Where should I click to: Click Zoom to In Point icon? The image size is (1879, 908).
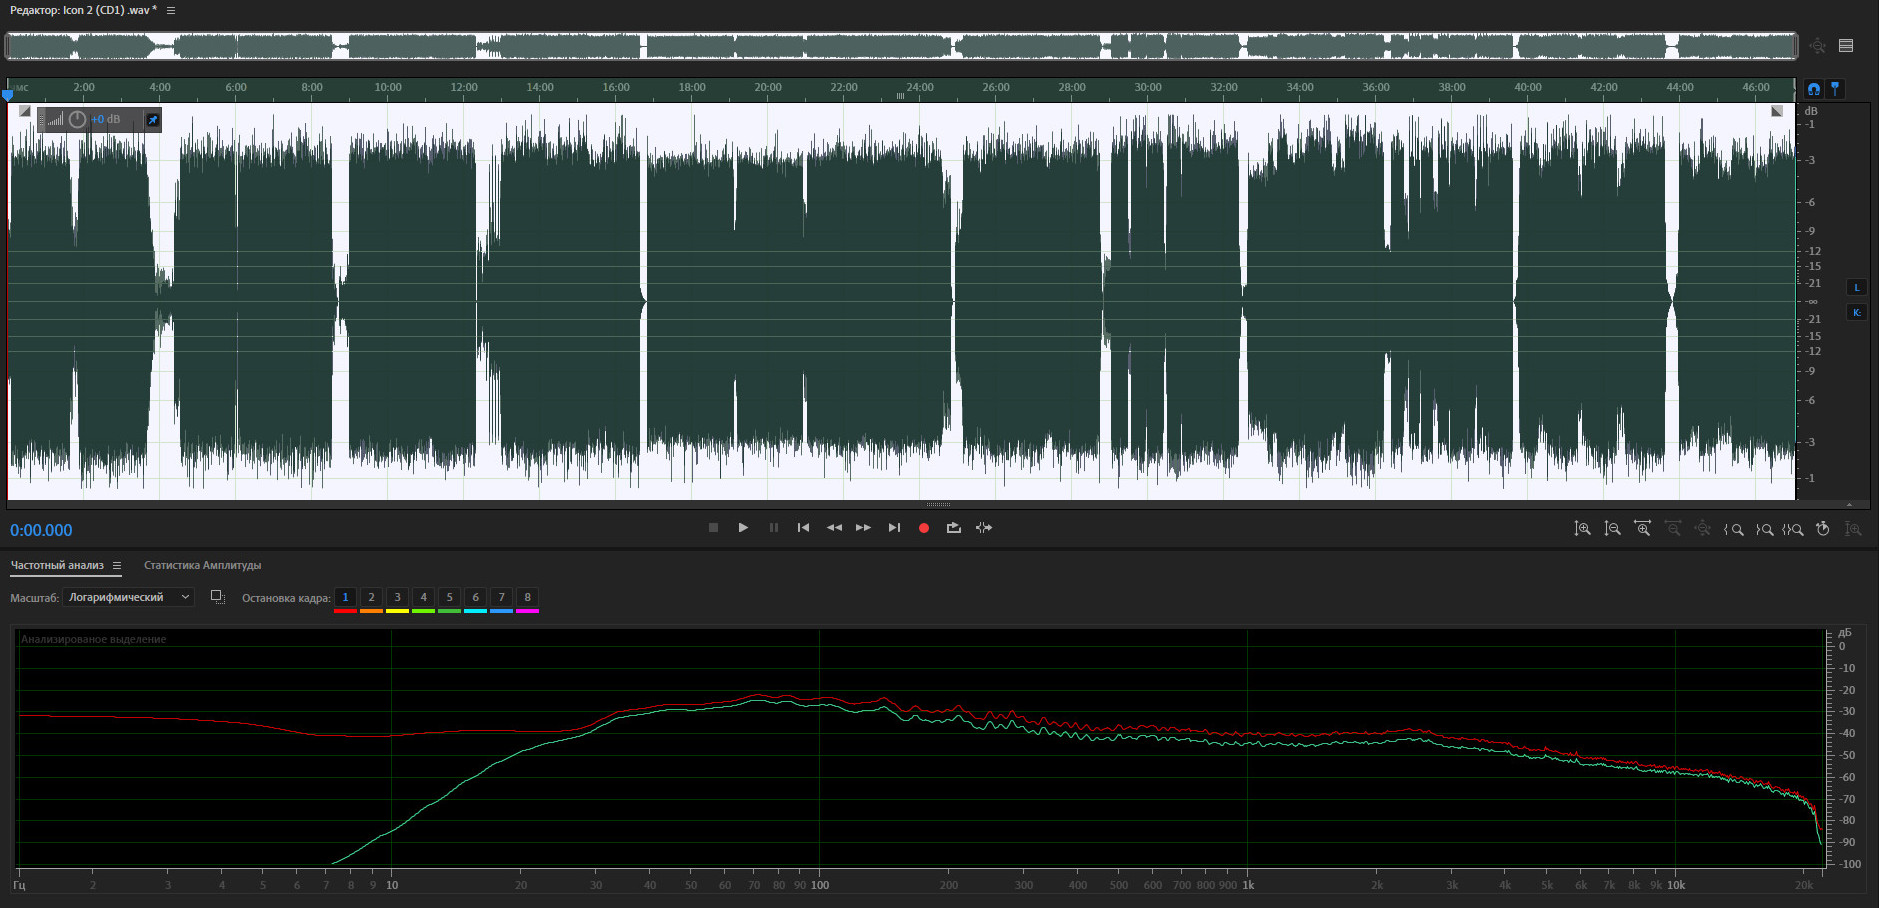click(x=1734, y=529)
